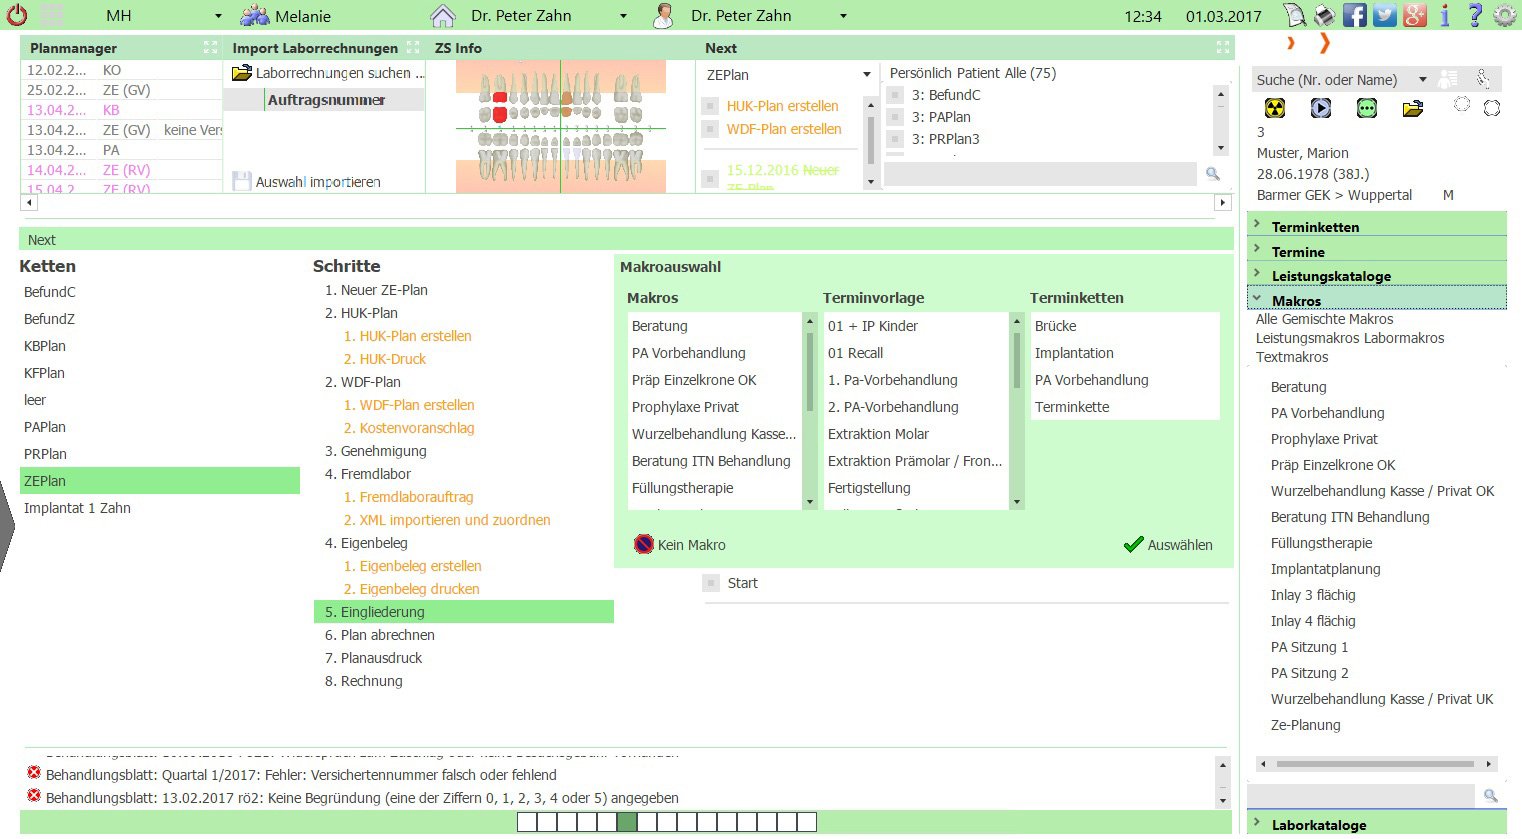The image size is (1522, 839).
Task: Maximize the Planmanager panel
Action: click(x=210, y=47)
